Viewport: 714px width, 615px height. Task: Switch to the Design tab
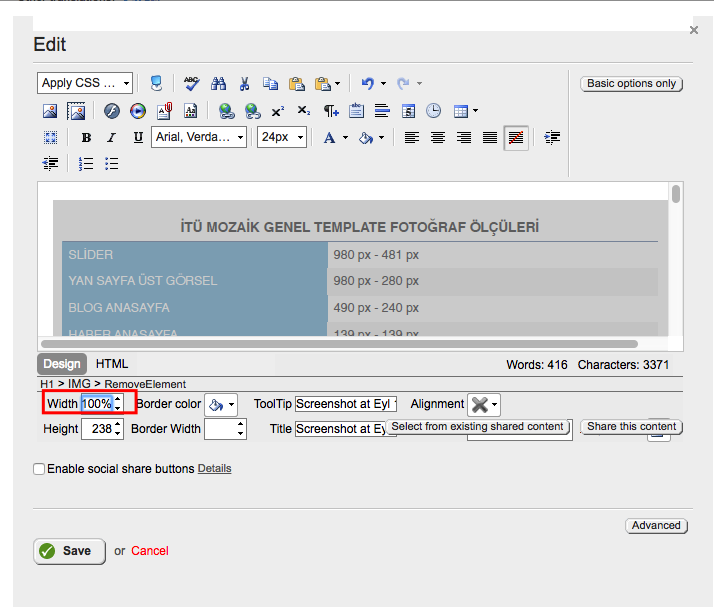[x=62, y=364]
